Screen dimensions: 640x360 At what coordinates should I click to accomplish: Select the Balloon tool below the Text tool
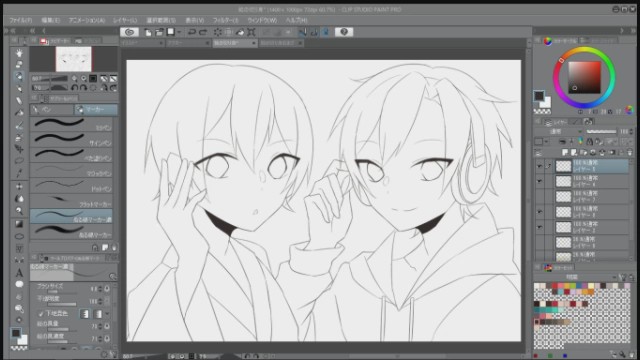pos(19,284)
